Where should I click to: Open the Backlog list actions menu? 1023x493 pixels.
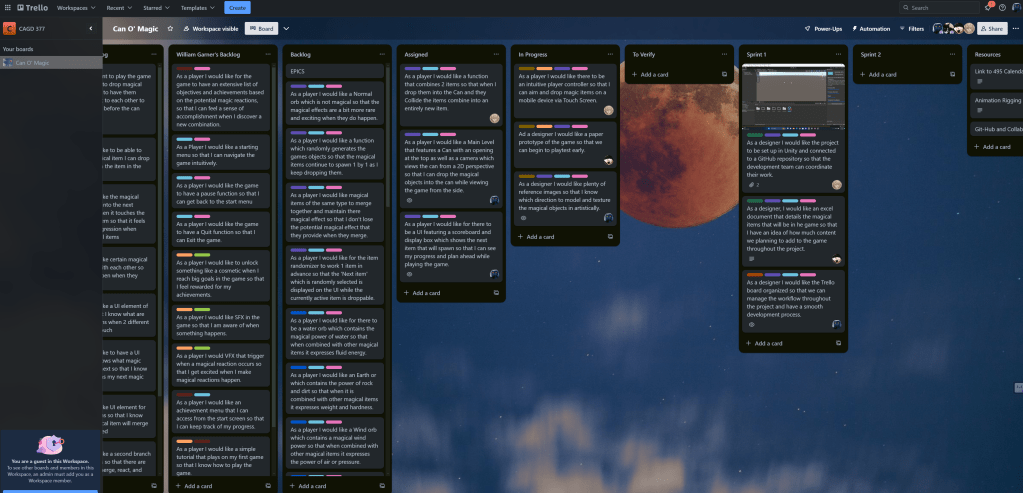(381, 53)
